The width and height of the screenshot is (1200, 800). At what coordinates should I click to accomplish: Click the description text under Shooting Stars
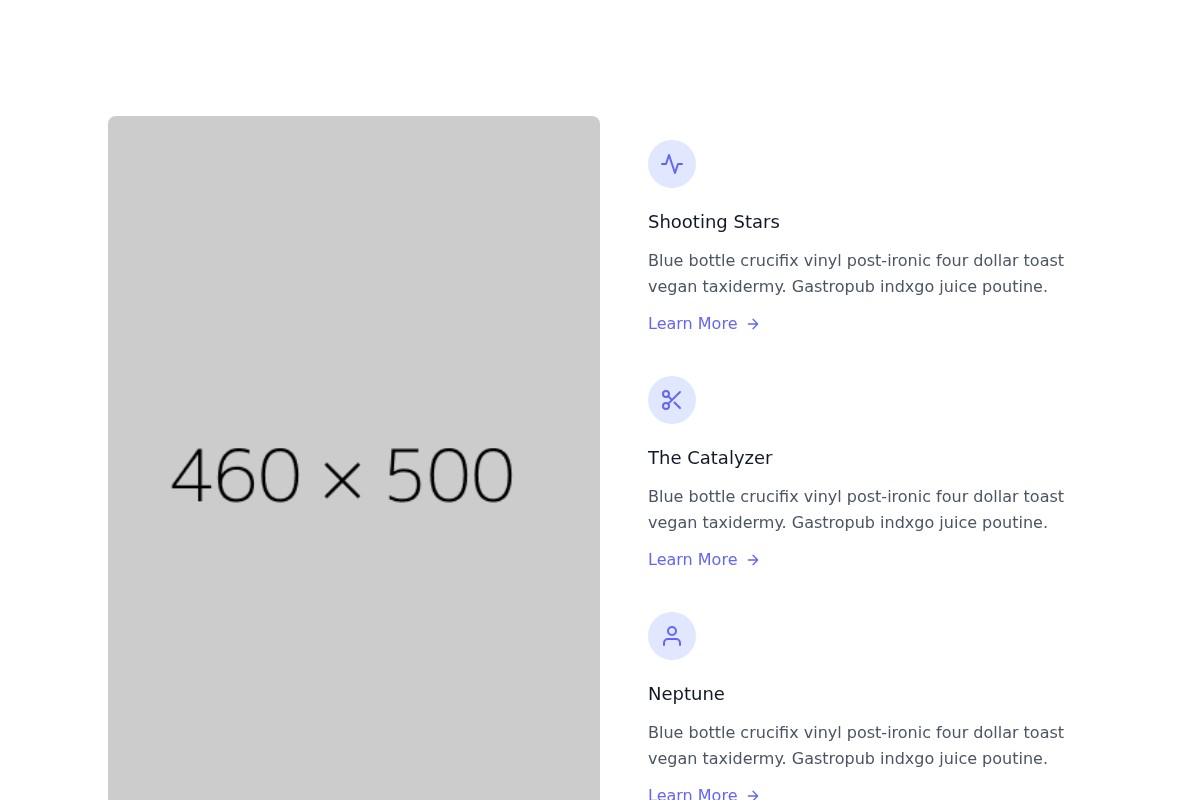(856, 273)
